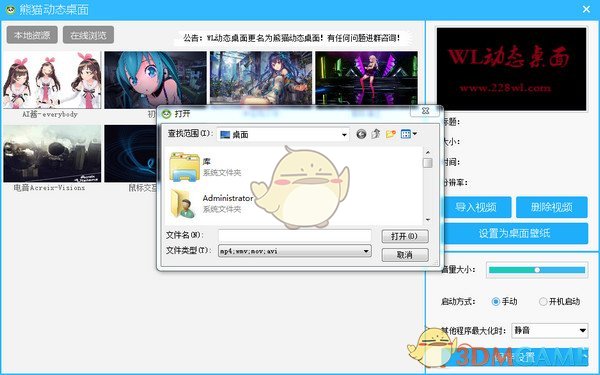600x375 pixels.
Task: Click the 打开(O) button
Action: pos(405,236)
